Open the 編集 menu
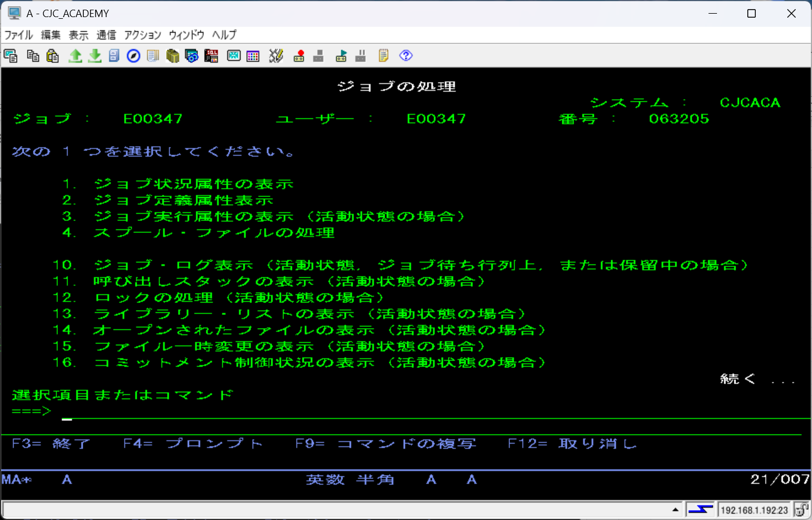This screenshot has width=812, height=520. click(51, 35)
